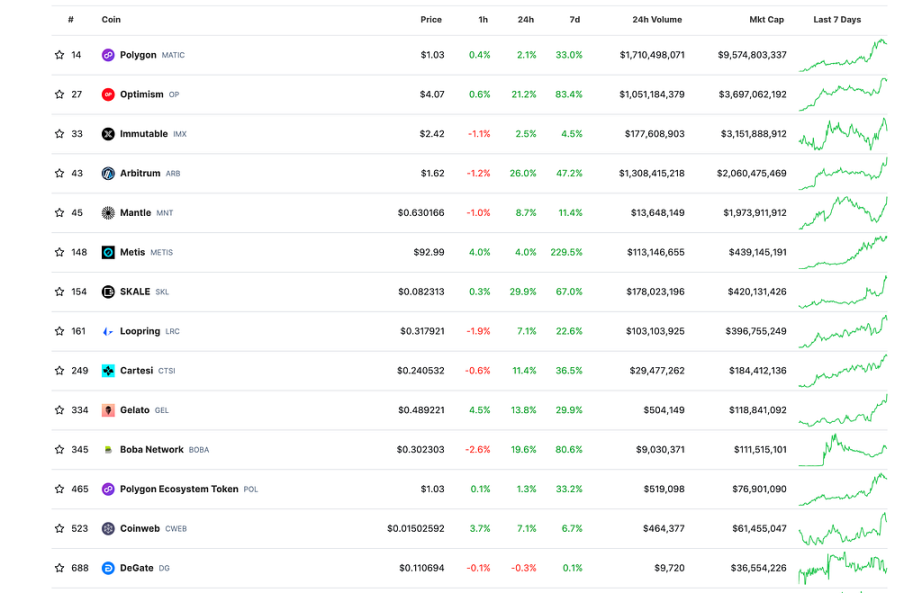Viewport: 922px width, 593px height.
Task: Open the Polygon coin name link
Action: click(138, 55)
